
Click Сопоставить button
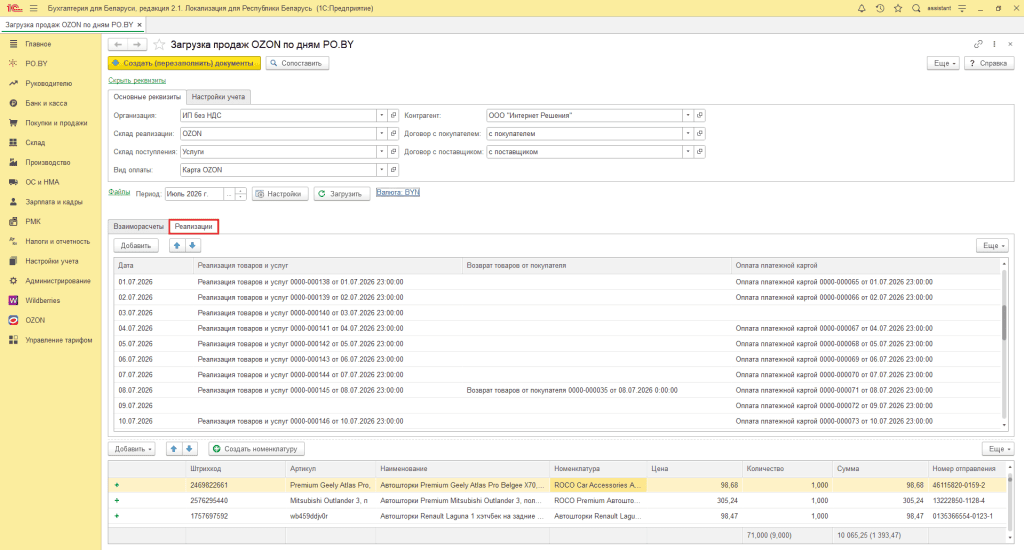tap(297, 63)
